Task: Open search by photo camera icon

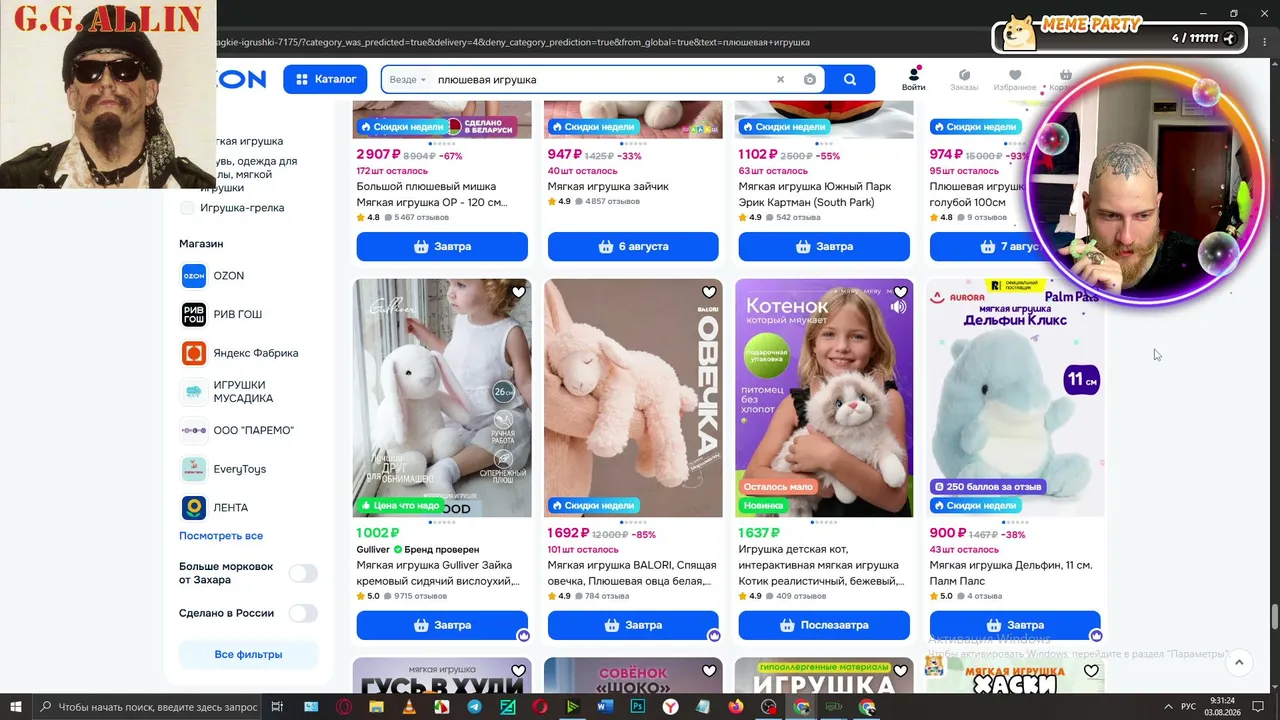Action: [810, 80]
